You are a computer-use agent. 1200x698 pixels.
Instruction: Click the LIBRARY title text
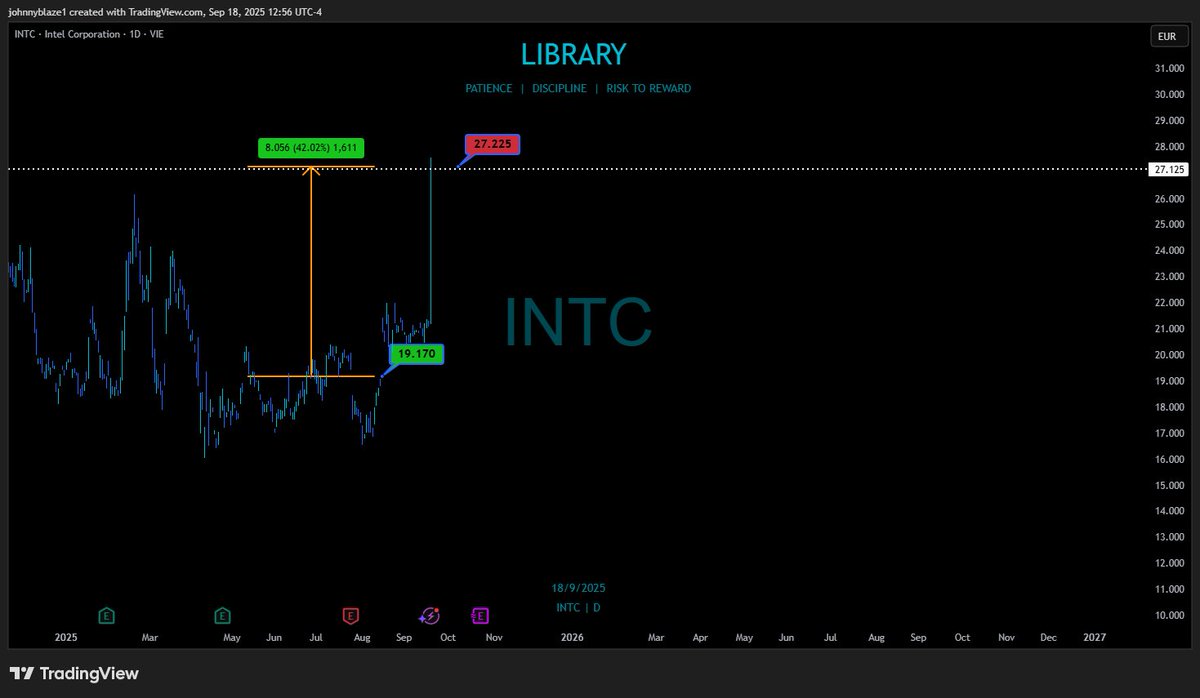pos(575,54)
